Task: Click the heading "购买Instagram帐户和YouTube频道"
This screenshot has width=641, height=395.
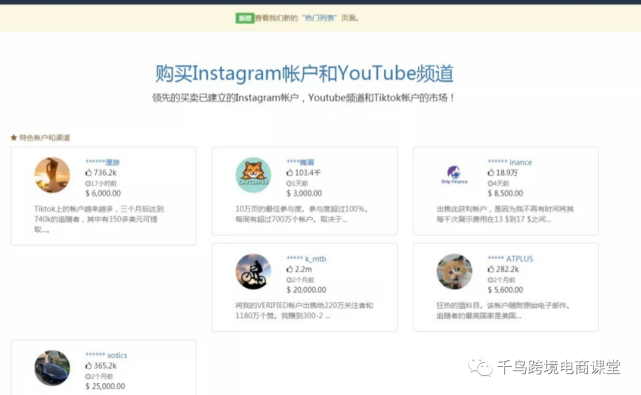Action: pos(304,74)
